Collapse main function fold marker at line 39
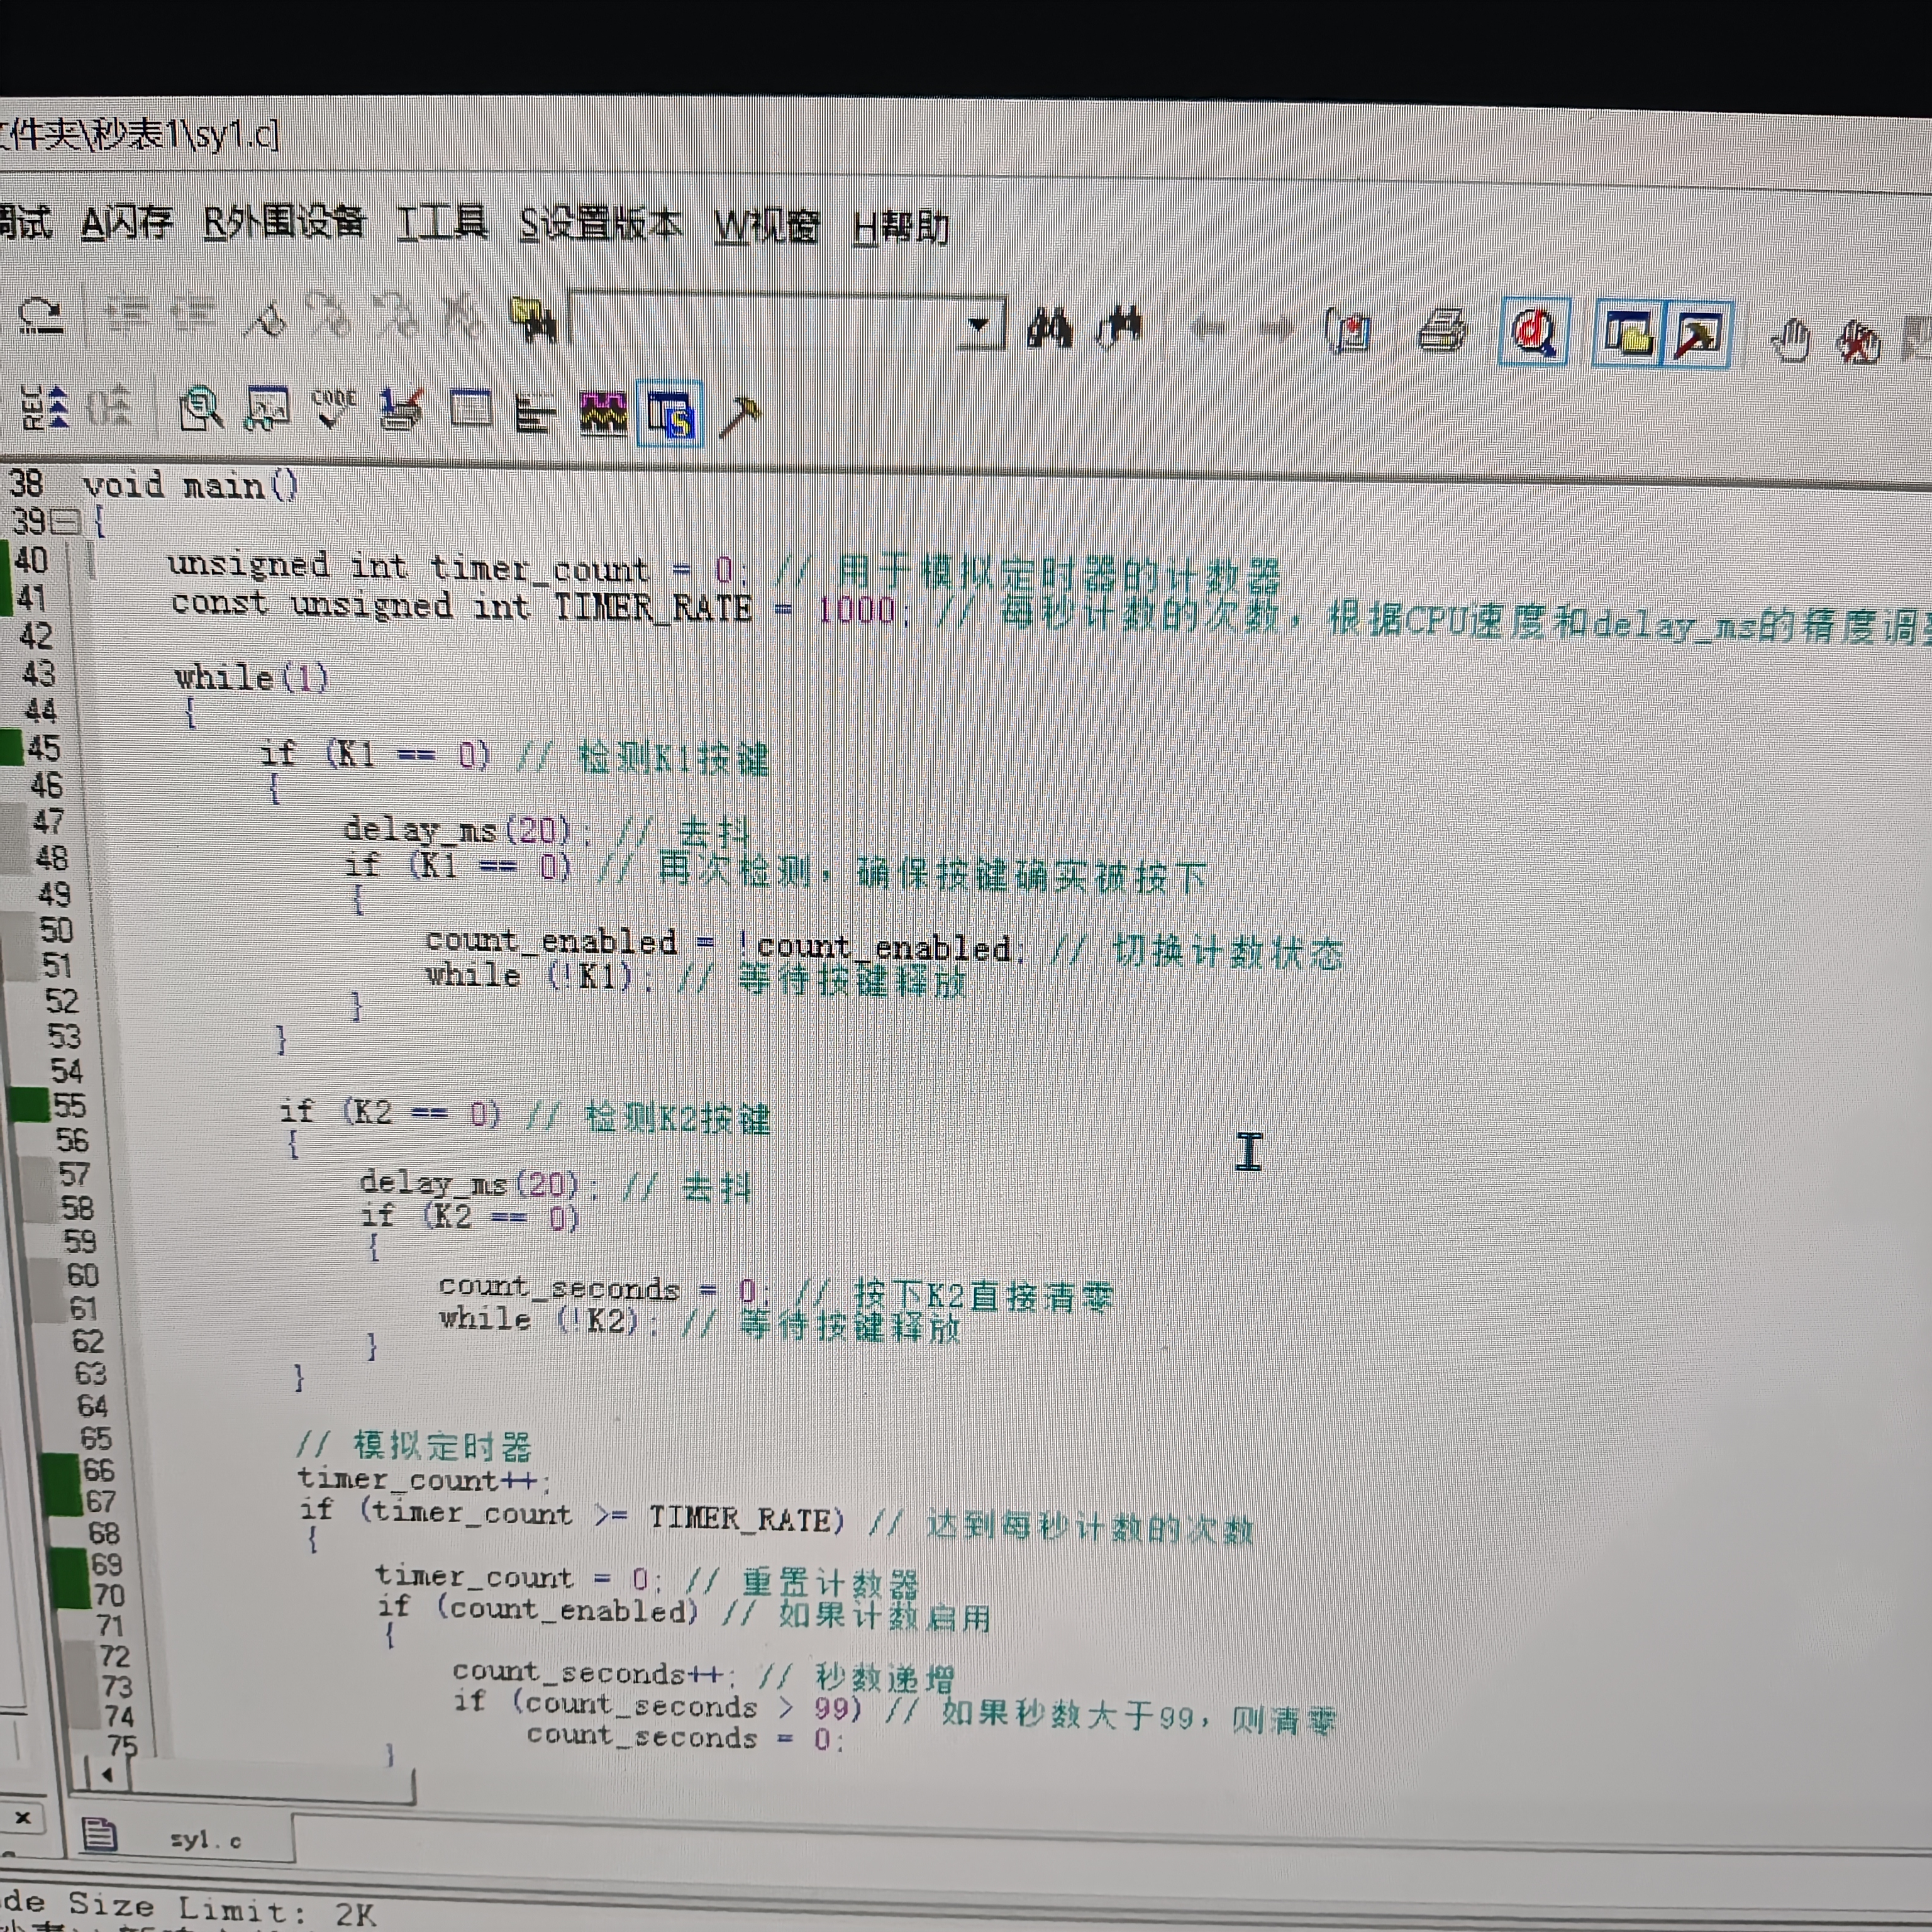The height and width of the screenshot is (1932, 1932). [65, 522]
